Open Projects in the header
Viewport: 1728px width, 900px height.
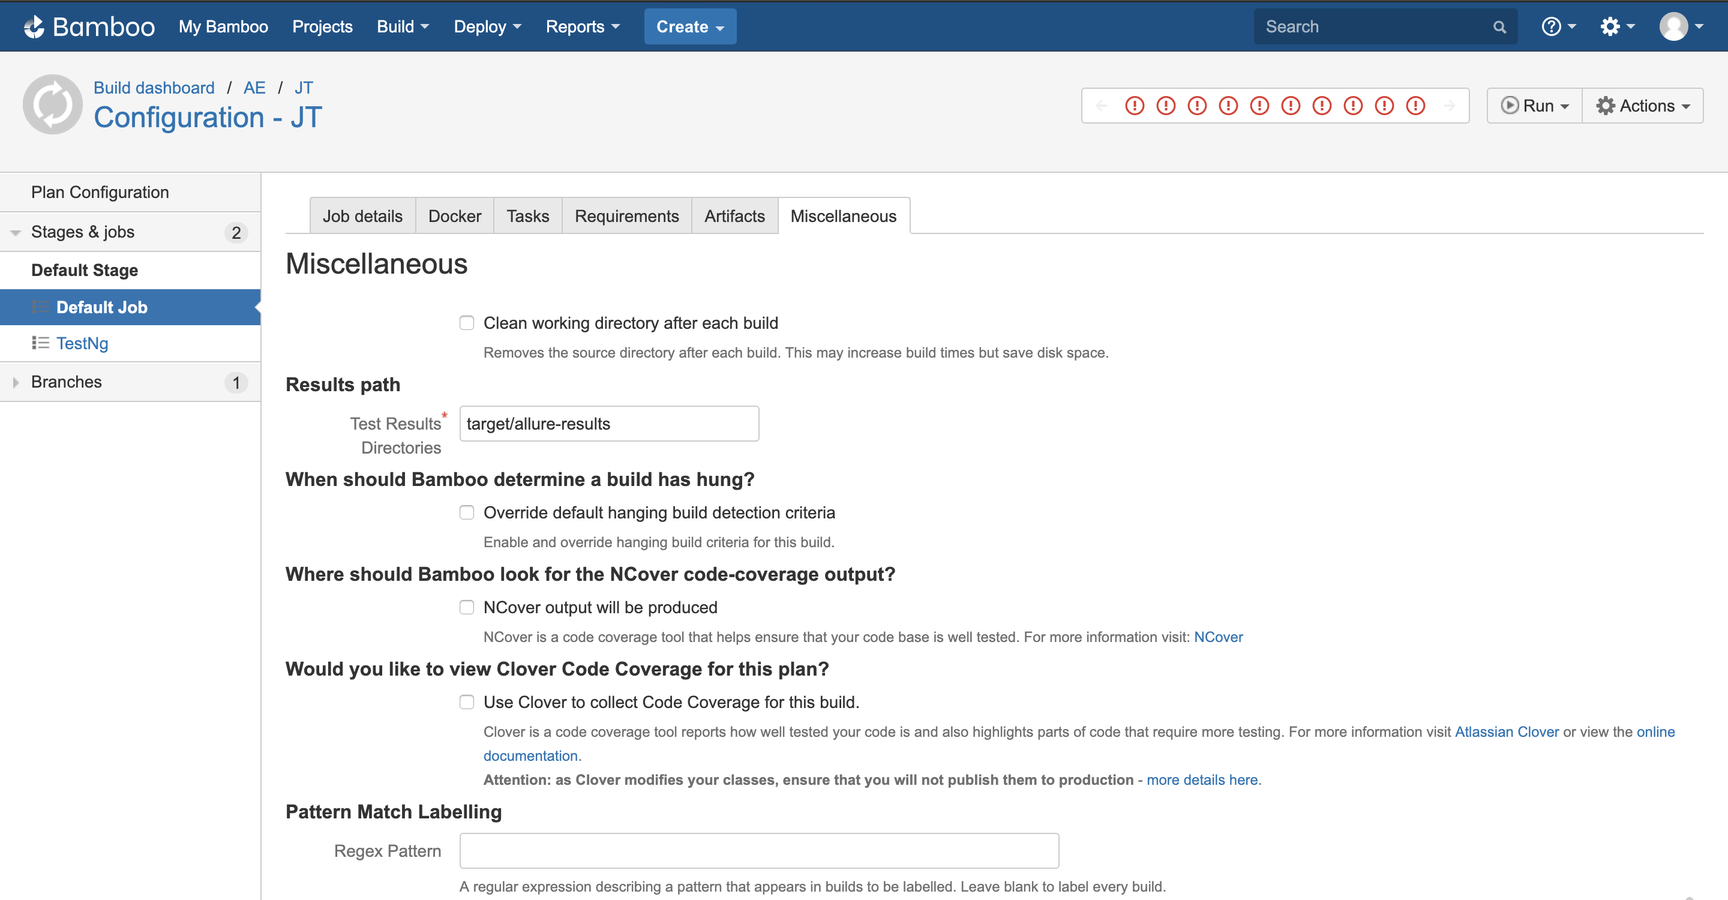[322, 27]
